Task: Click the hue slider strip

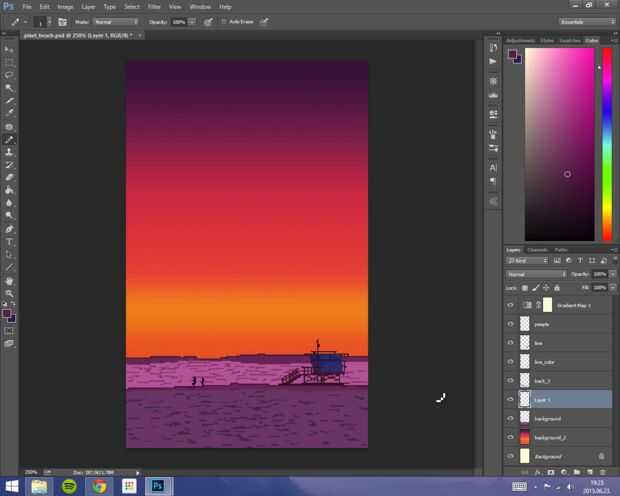Action: [607, 144]
